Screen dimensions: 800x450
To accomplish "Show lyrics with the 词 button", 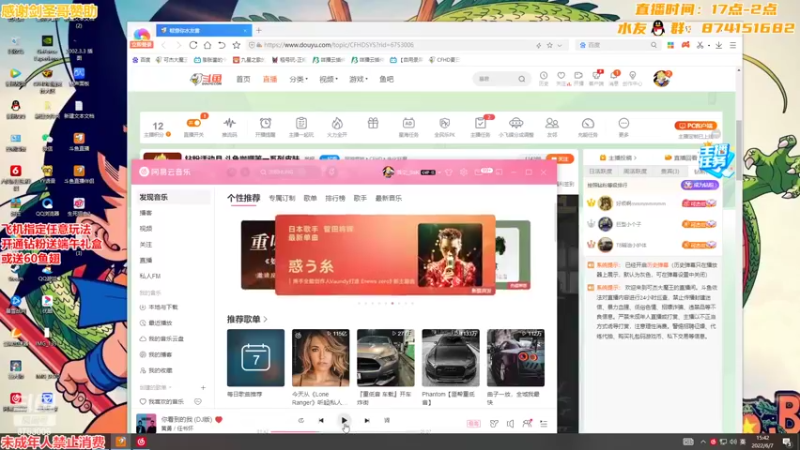I will (x=387, y=420).
